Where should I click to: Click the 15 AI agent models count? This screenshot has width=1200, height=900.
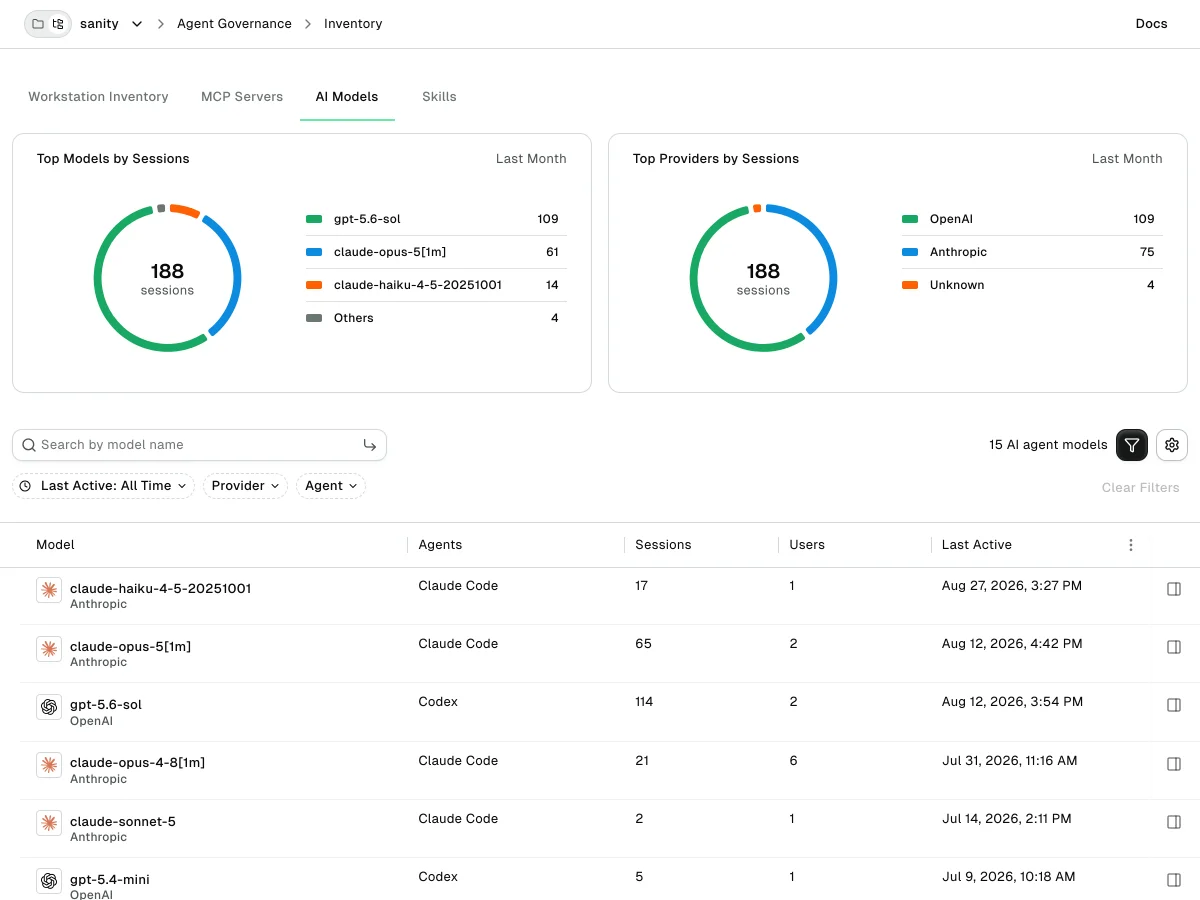click(1048, 445)
